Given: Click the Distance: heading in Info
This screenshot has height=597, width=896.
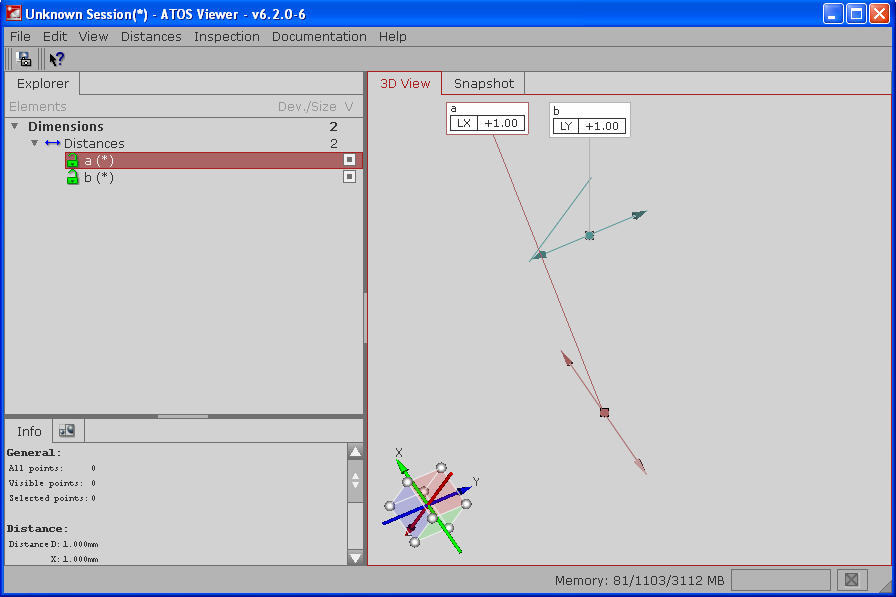Looking at the screenshot, I should pyautogui.click(x=37, y=528).
